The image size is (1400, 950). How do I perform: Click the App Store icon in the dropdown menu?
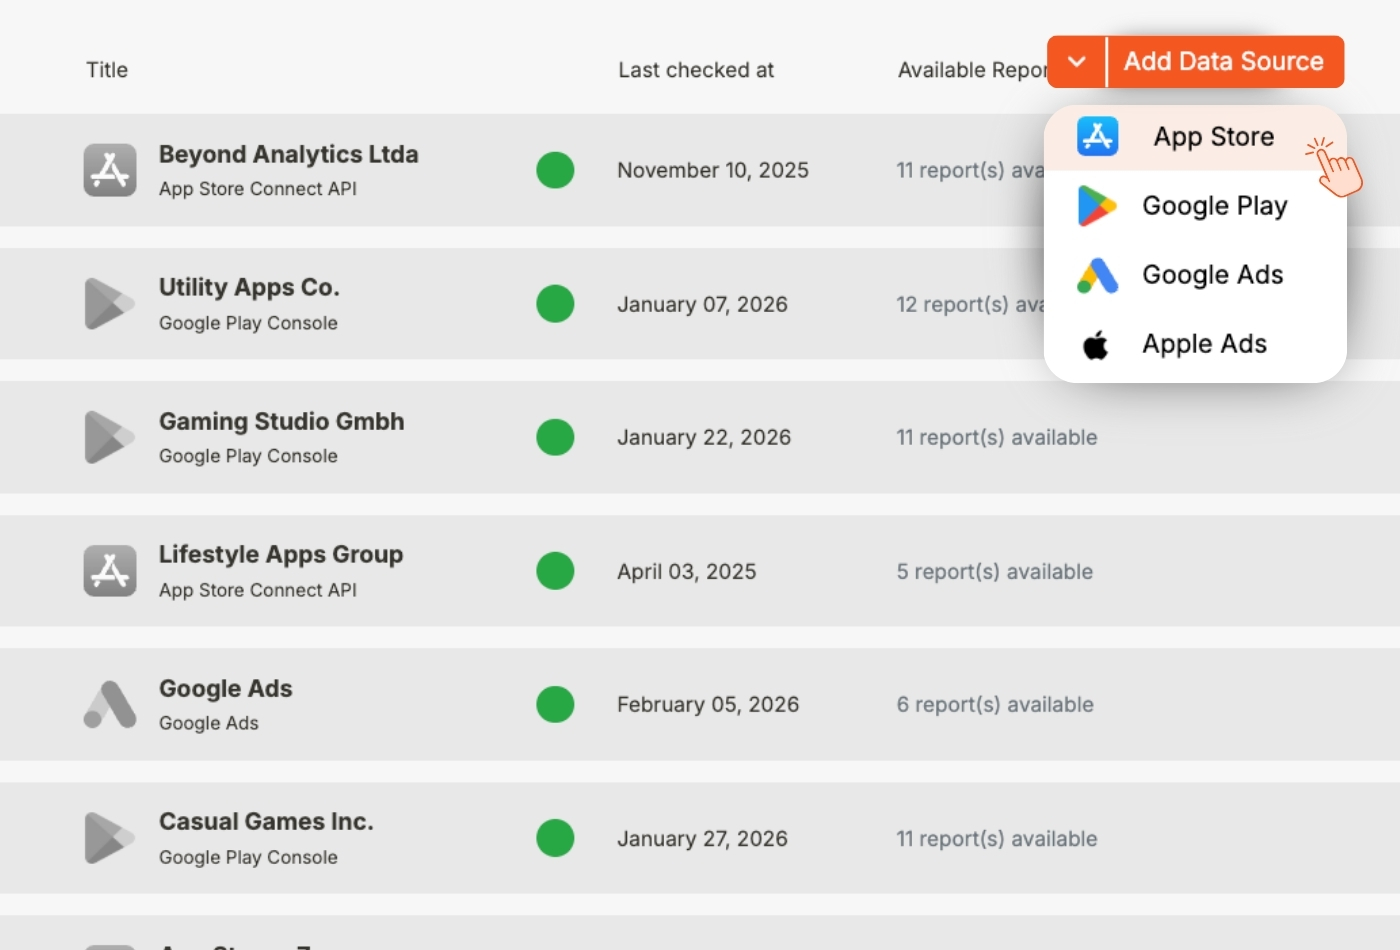click(x=1097, y=136)
